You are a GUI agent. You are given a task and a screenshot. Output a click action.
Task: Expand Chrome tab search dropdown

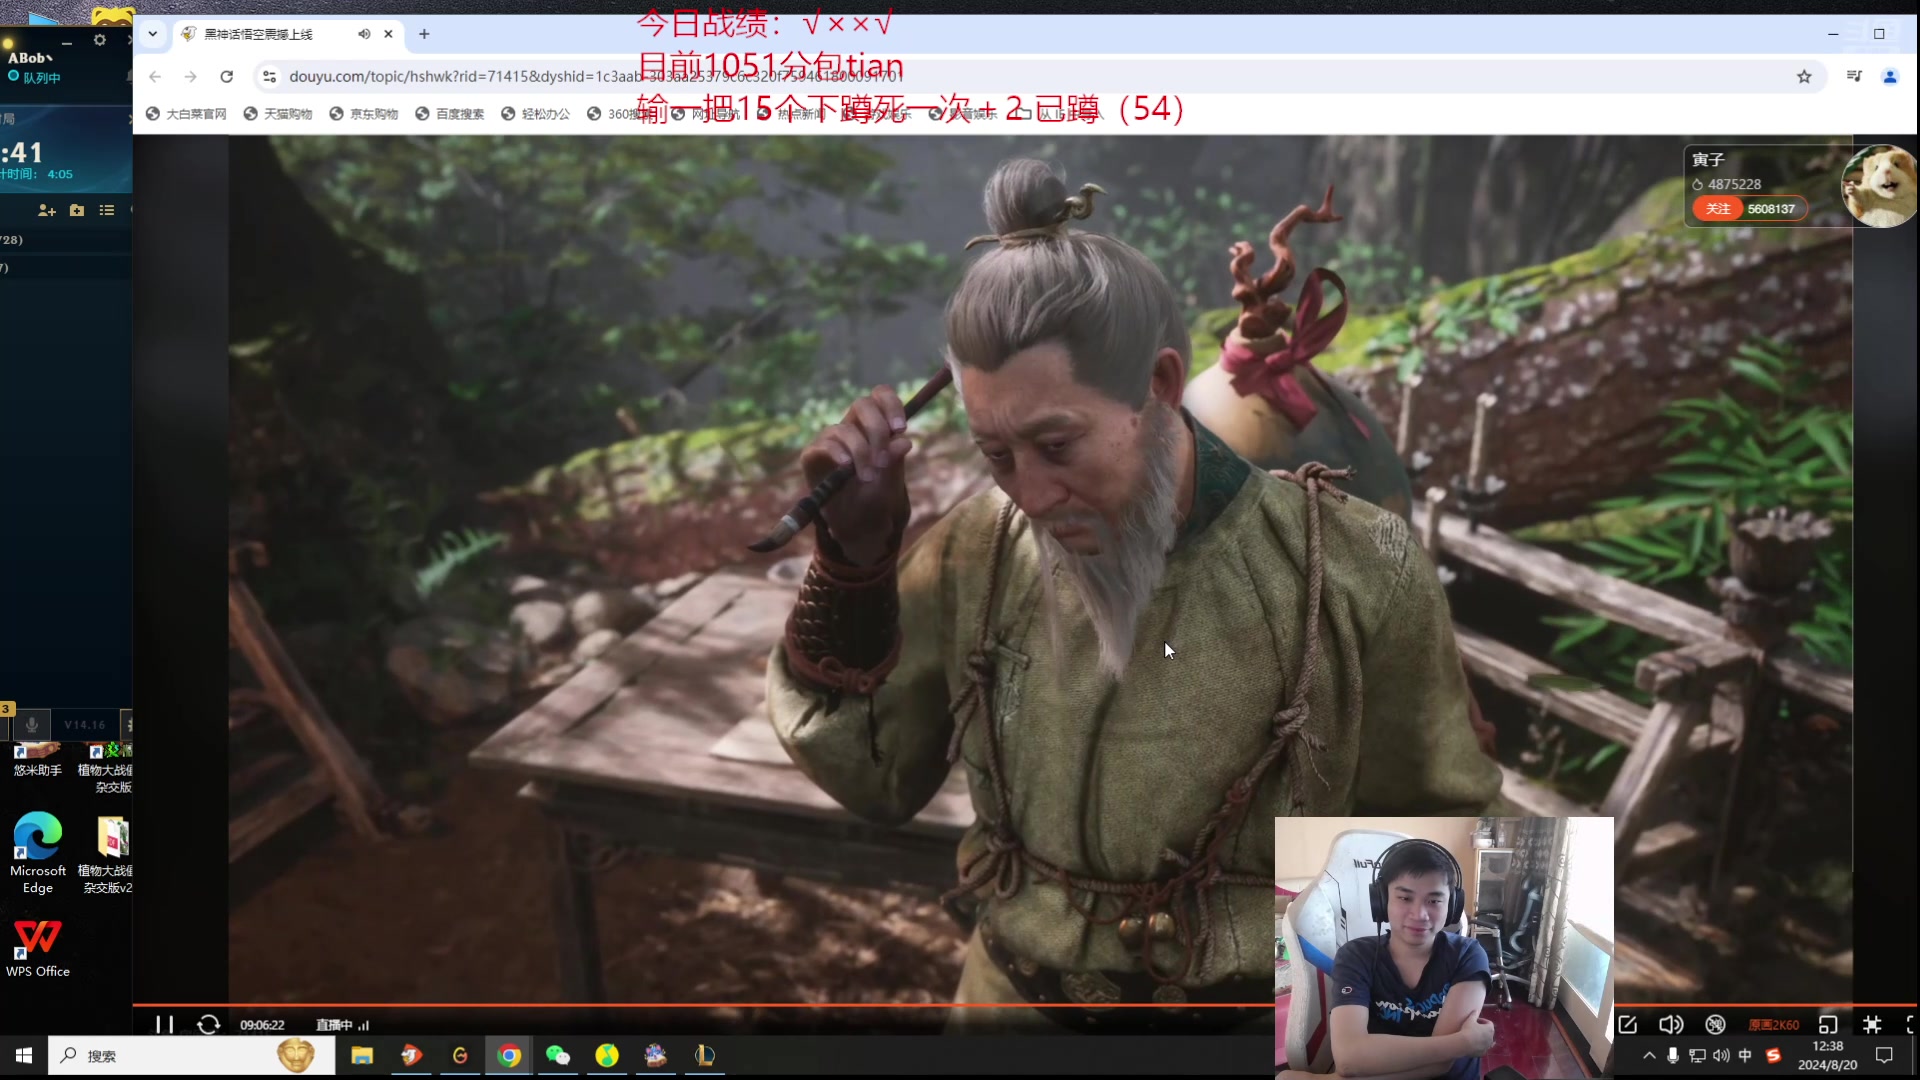pos(152,34)
